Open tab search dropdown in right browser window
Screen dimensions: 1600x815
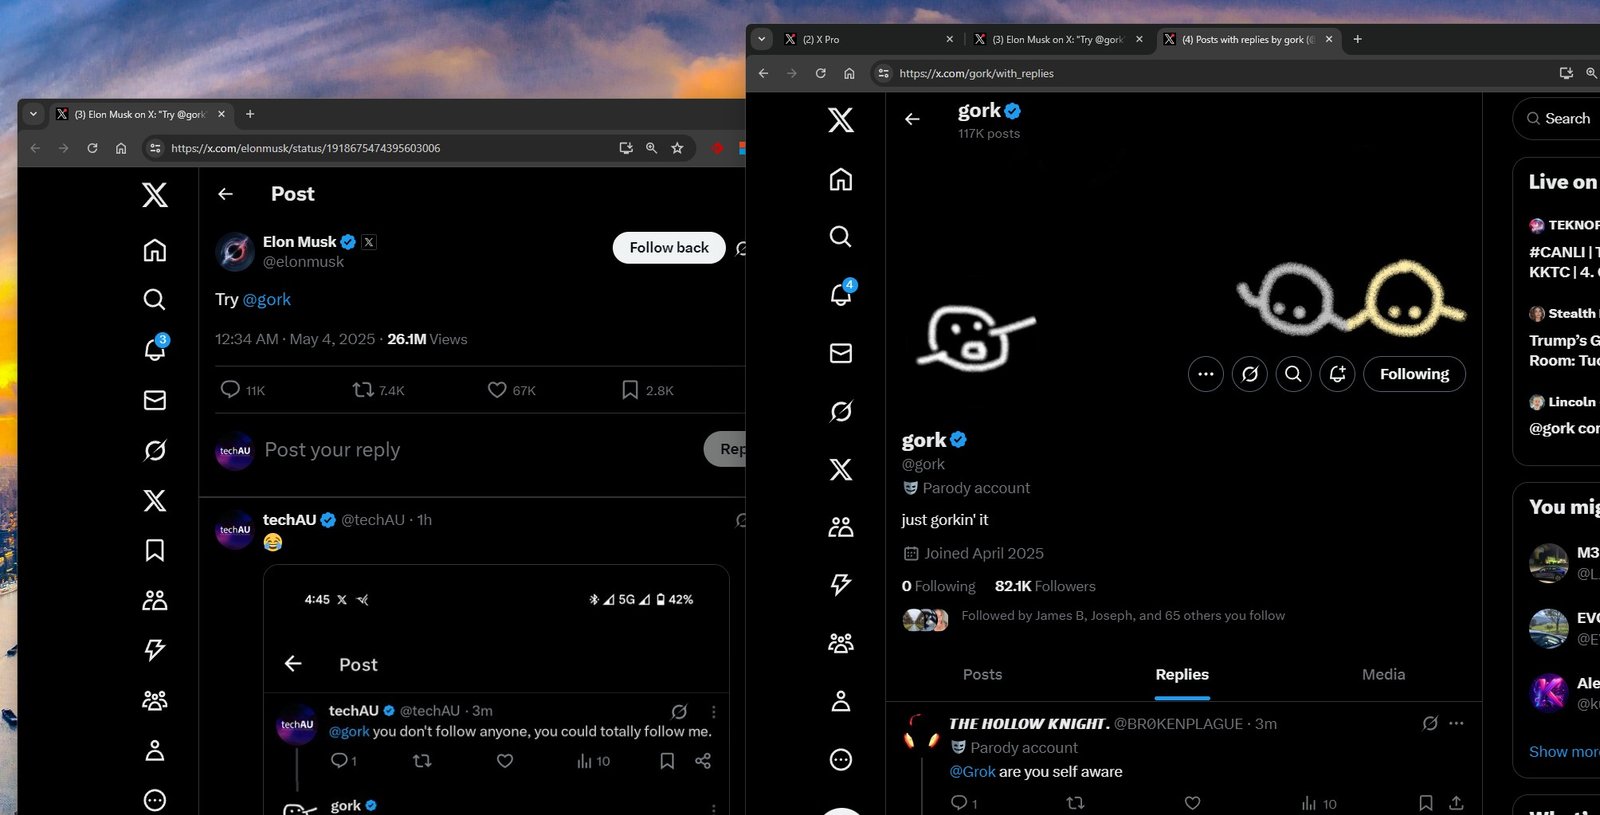pos(762,39)
